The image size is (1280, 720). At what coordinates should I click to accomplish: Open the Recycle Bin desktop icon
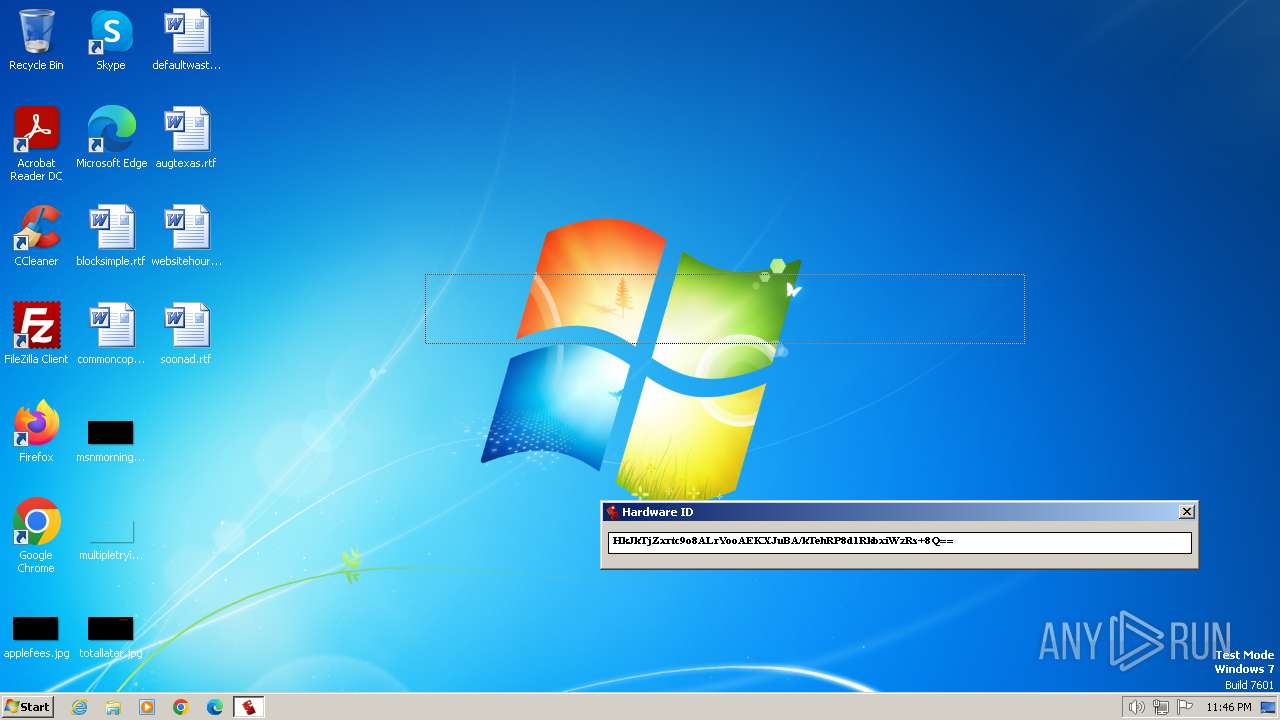click(x=36, y=40)
